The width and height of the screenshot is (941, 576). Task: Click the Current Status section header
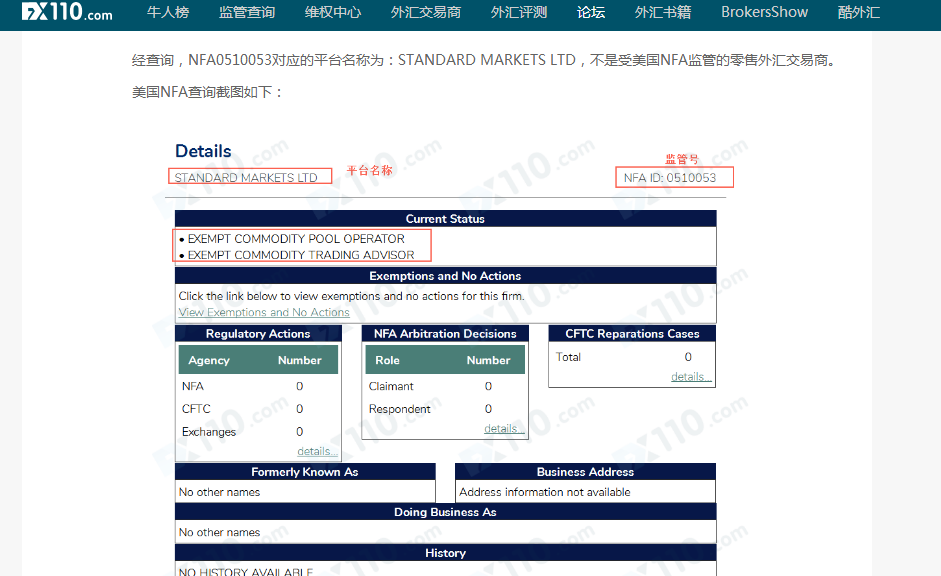[445, 218]
